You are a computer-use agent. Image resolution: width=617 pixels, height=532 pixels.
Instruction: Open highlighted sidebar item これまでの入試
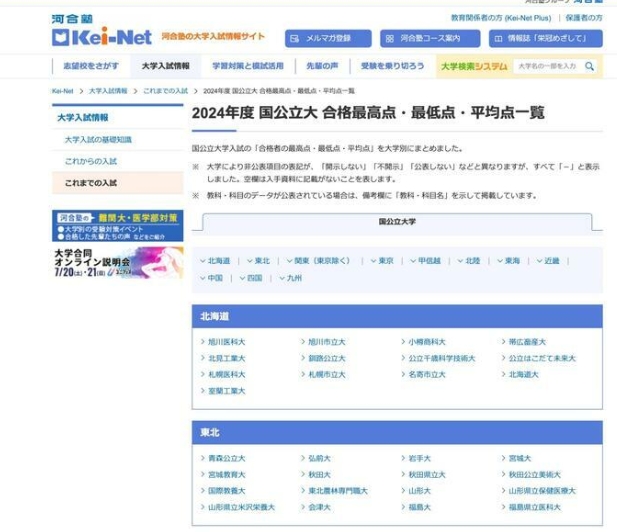pos(118,183)
